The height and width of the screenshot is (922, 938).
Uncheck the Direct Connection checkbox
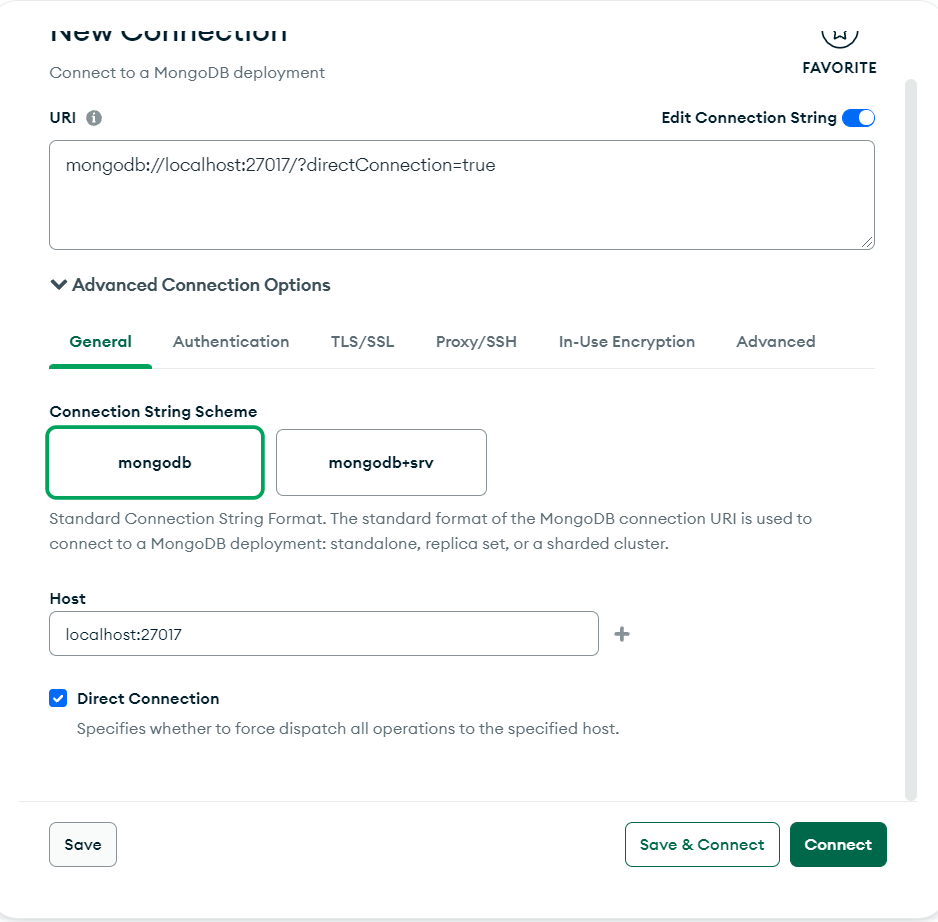click(x=58, y=698)
